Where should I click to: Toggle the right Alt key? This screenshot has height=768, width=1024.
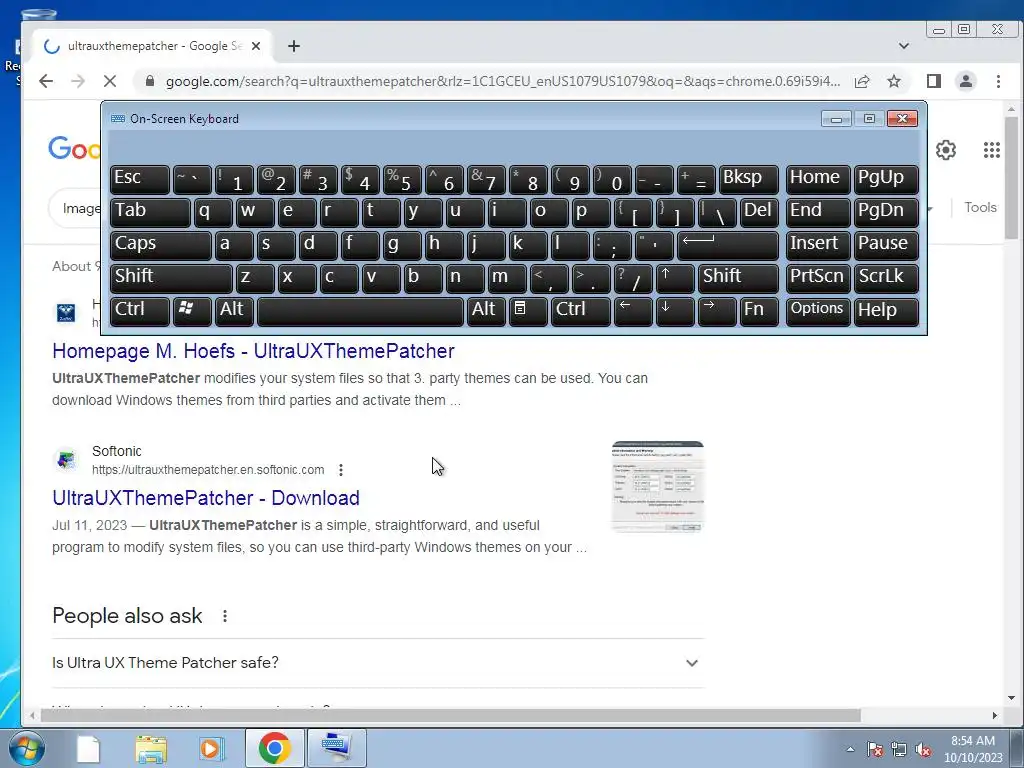tap(486, 310)
